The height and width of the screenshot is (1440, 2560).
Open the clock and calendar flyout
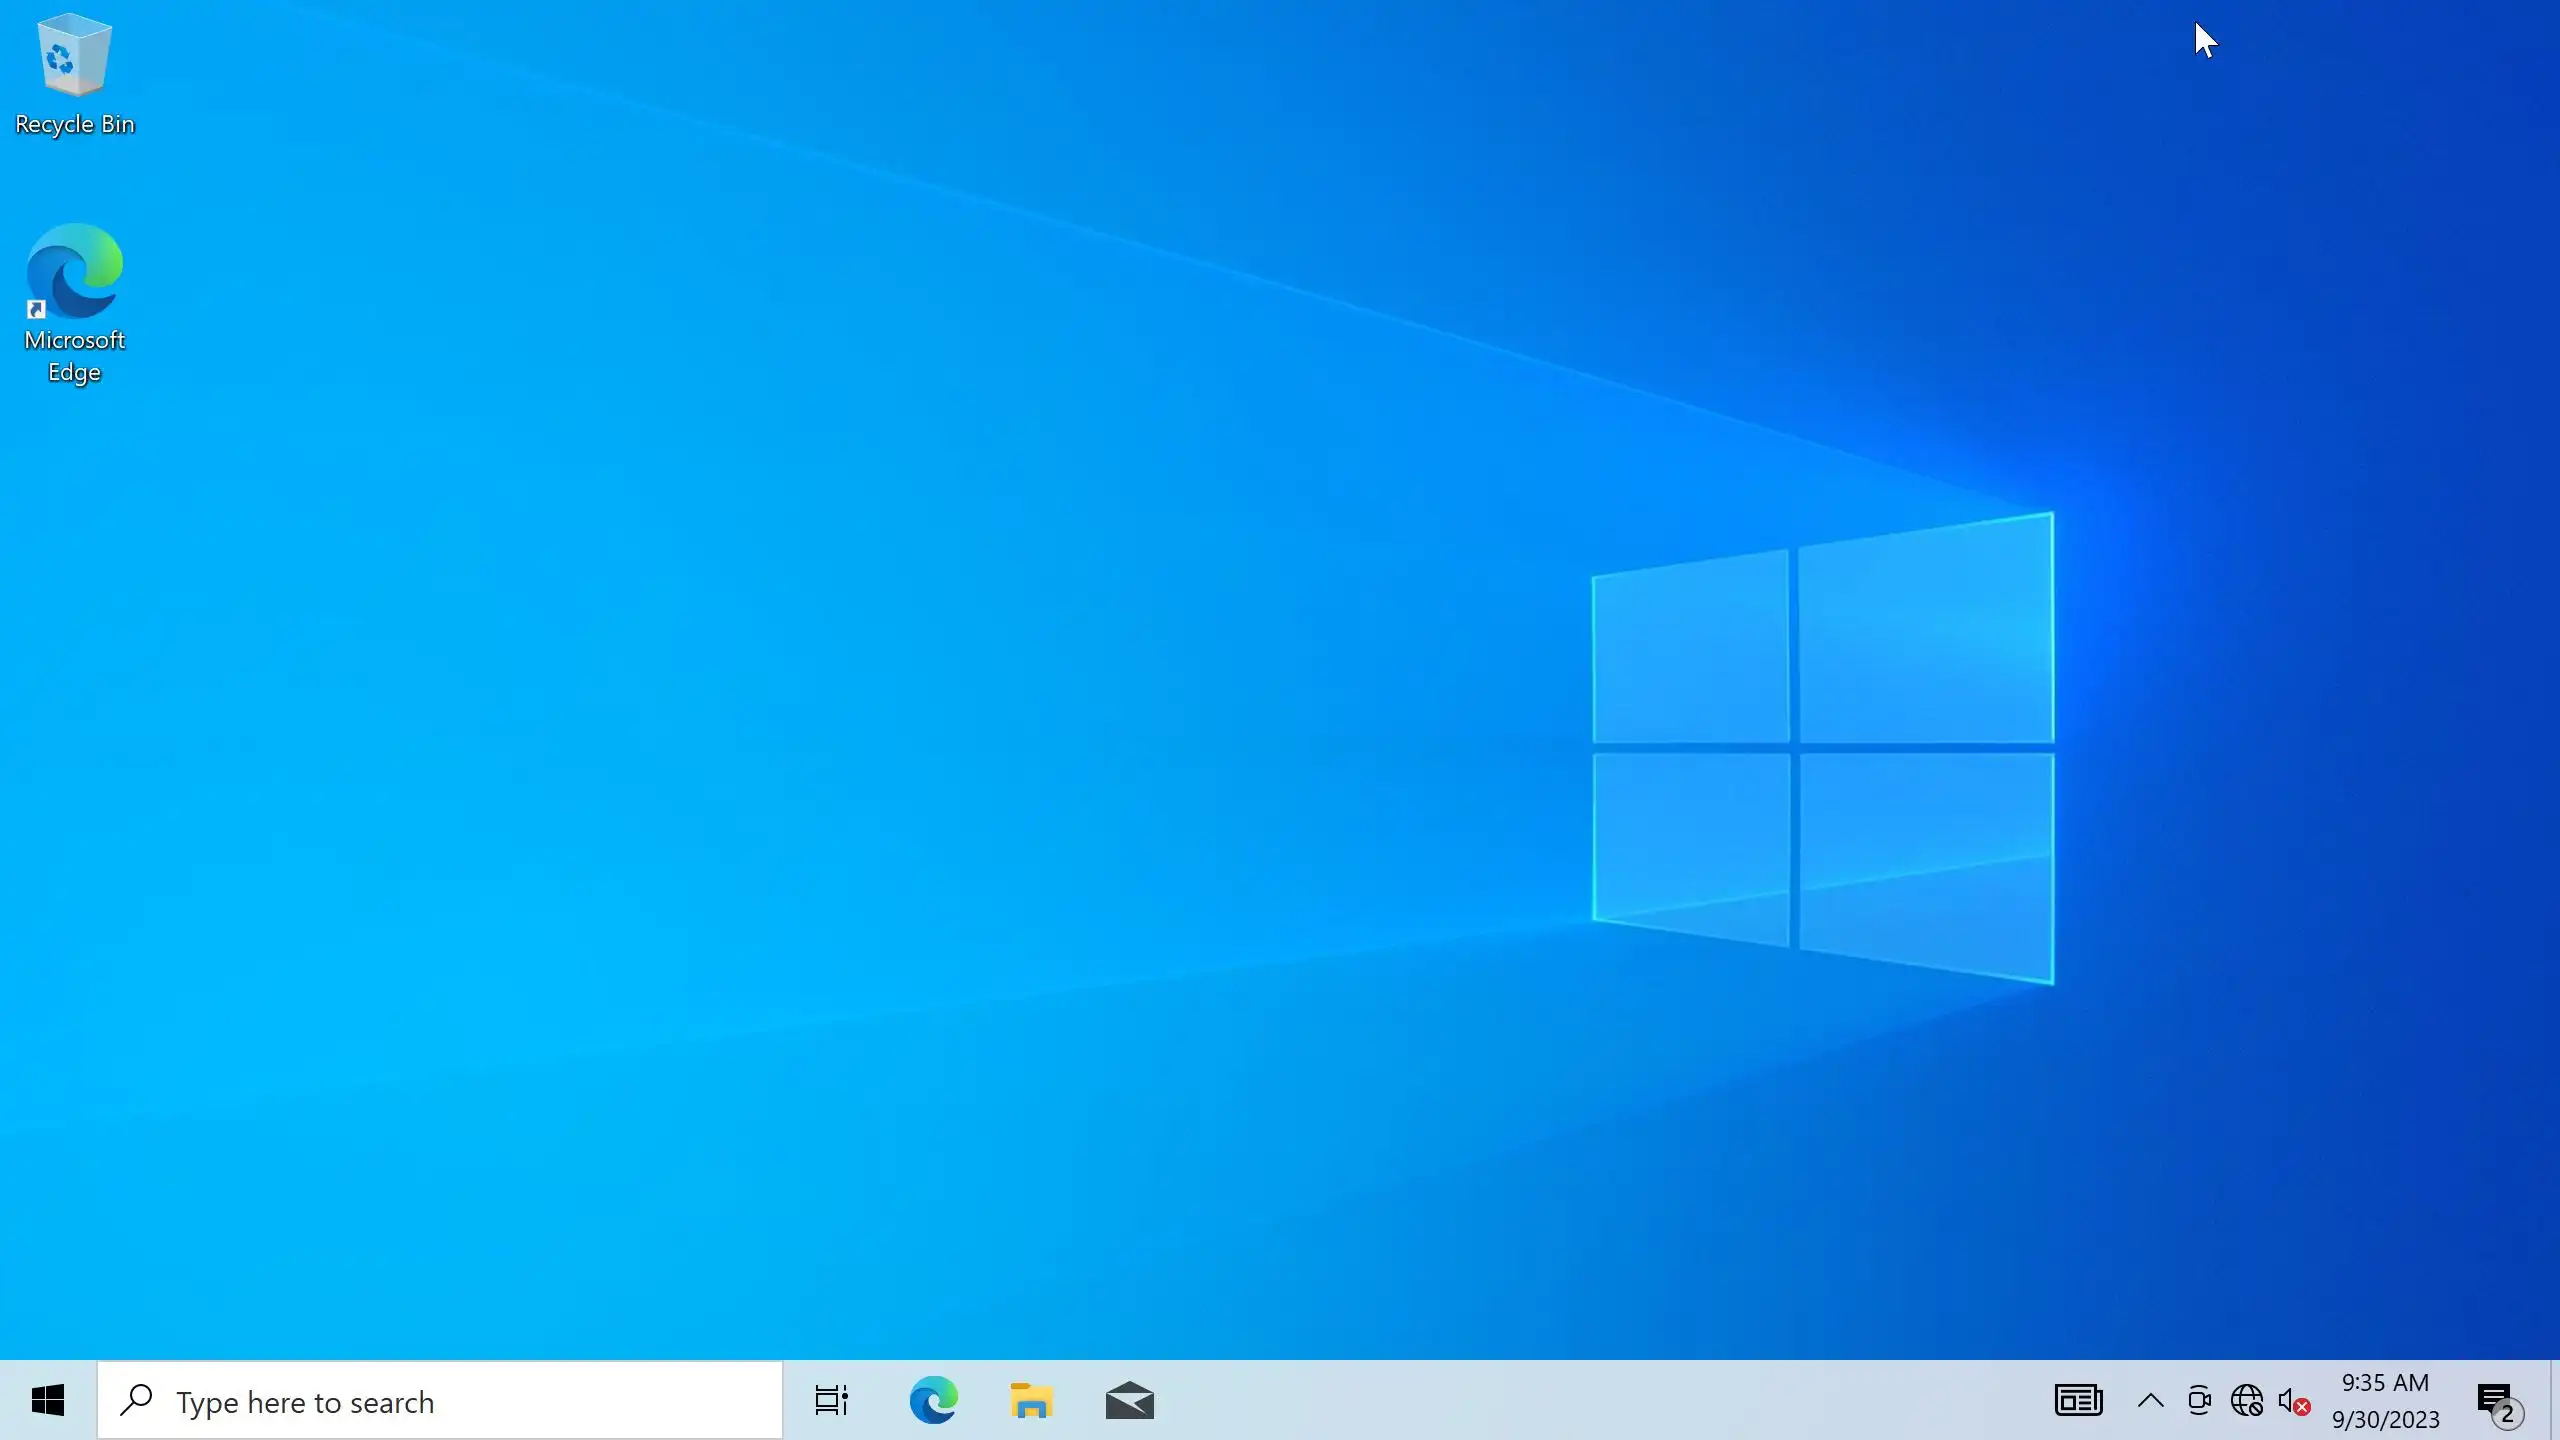tap(2385, 1401)
